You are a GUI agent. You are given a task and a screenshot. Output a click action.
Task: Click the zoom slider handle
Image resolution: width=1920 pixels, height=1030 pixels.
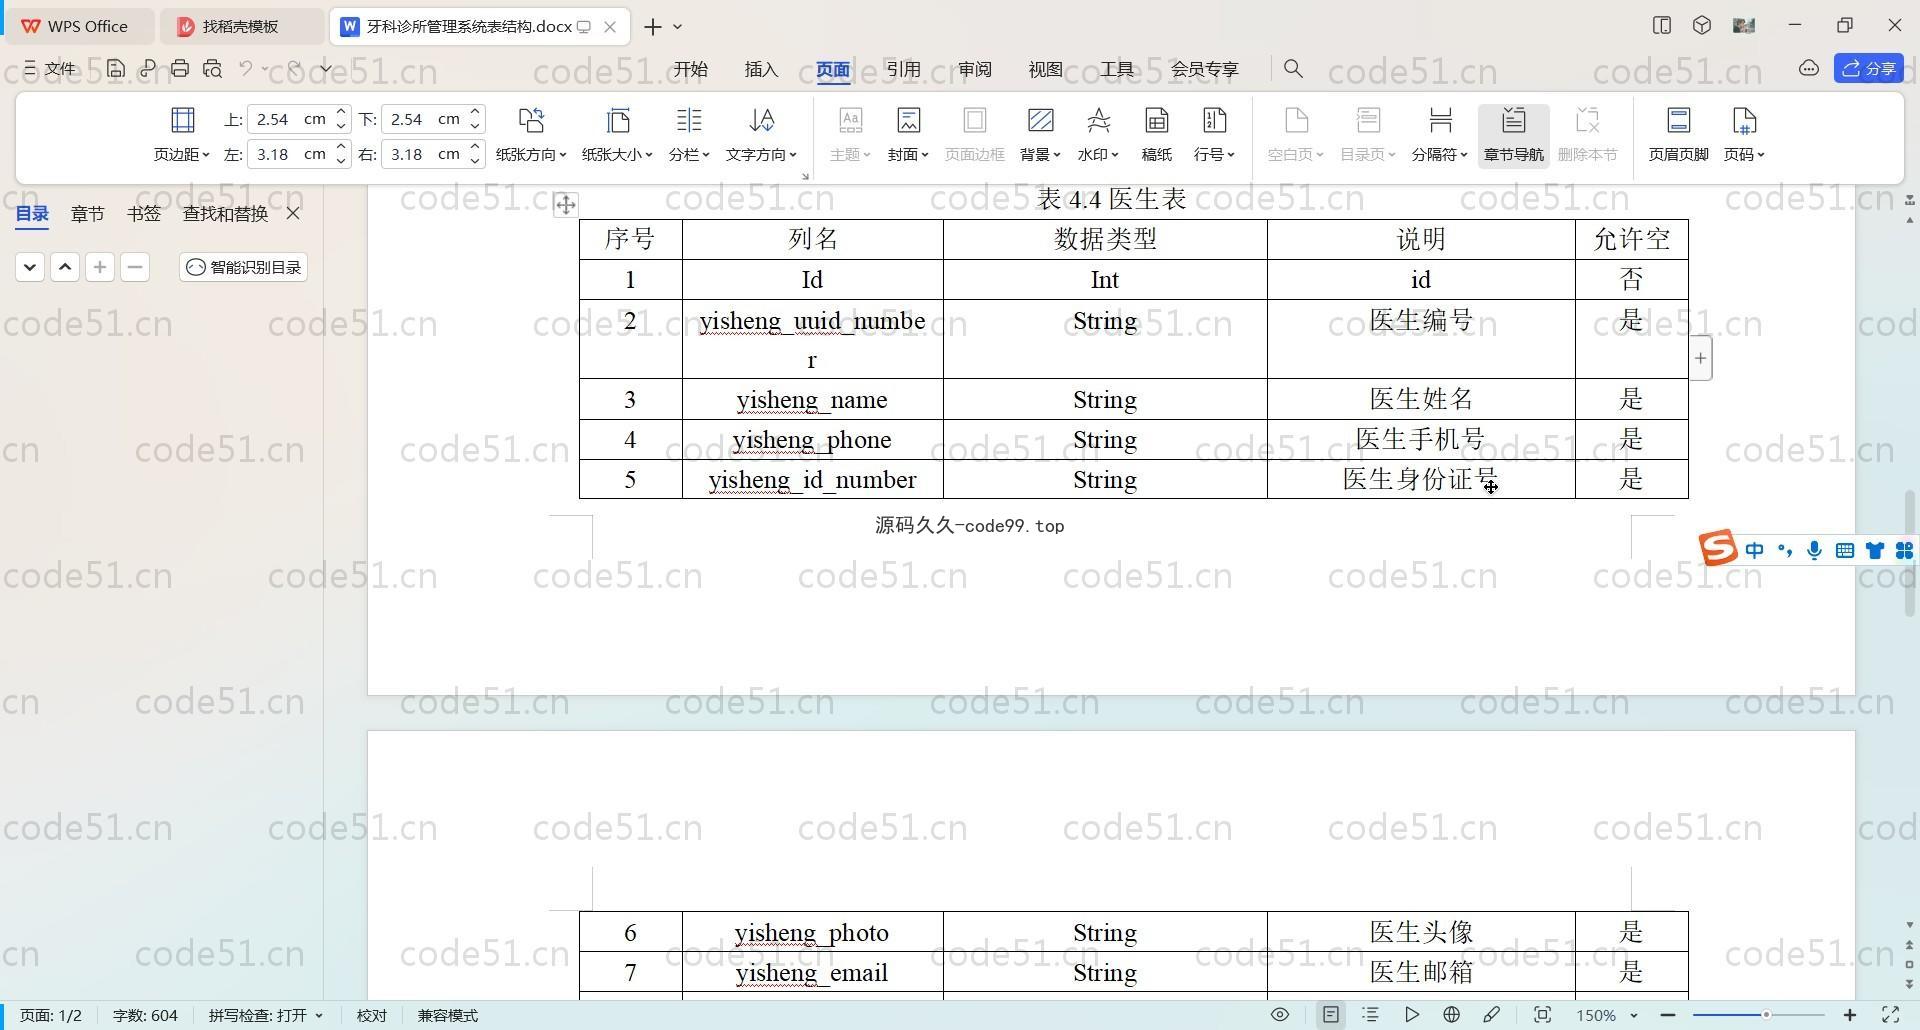1767,1015
